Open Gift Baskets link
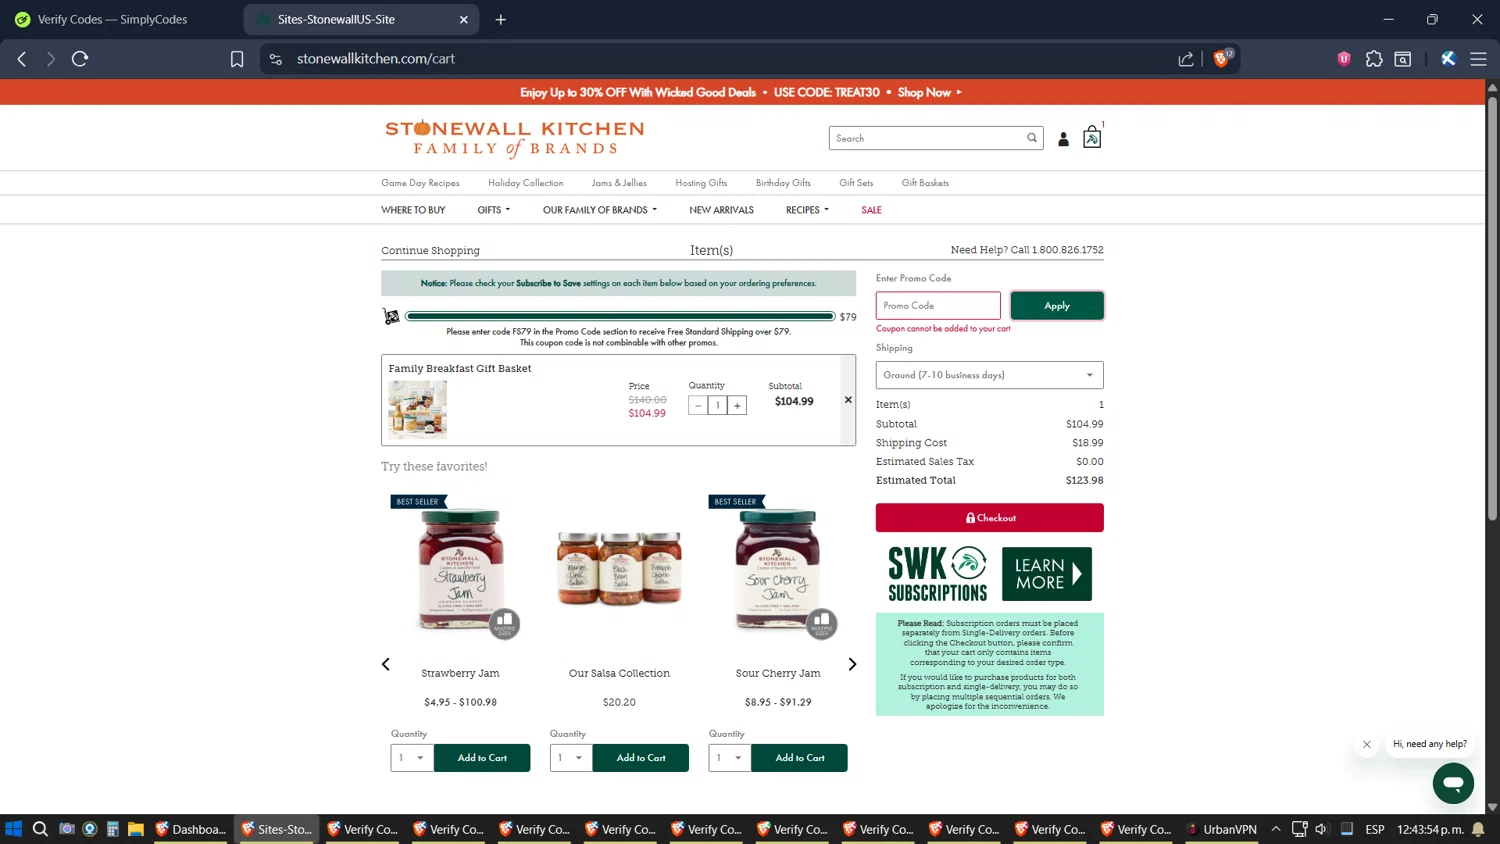Image resolution: width=1500 pixels, height=844 pixels. coord(925,183)
